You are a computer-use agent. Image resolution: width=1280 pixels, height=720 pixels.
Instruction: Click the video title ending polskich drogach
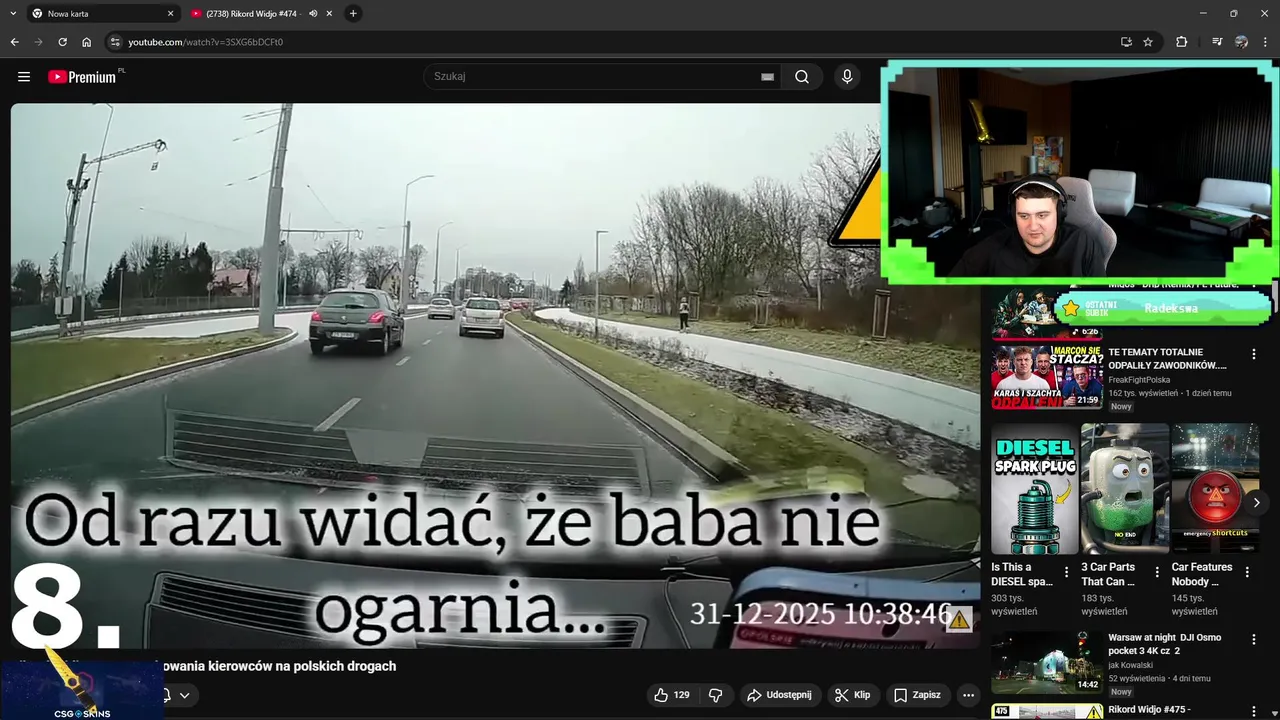point(278,666)
